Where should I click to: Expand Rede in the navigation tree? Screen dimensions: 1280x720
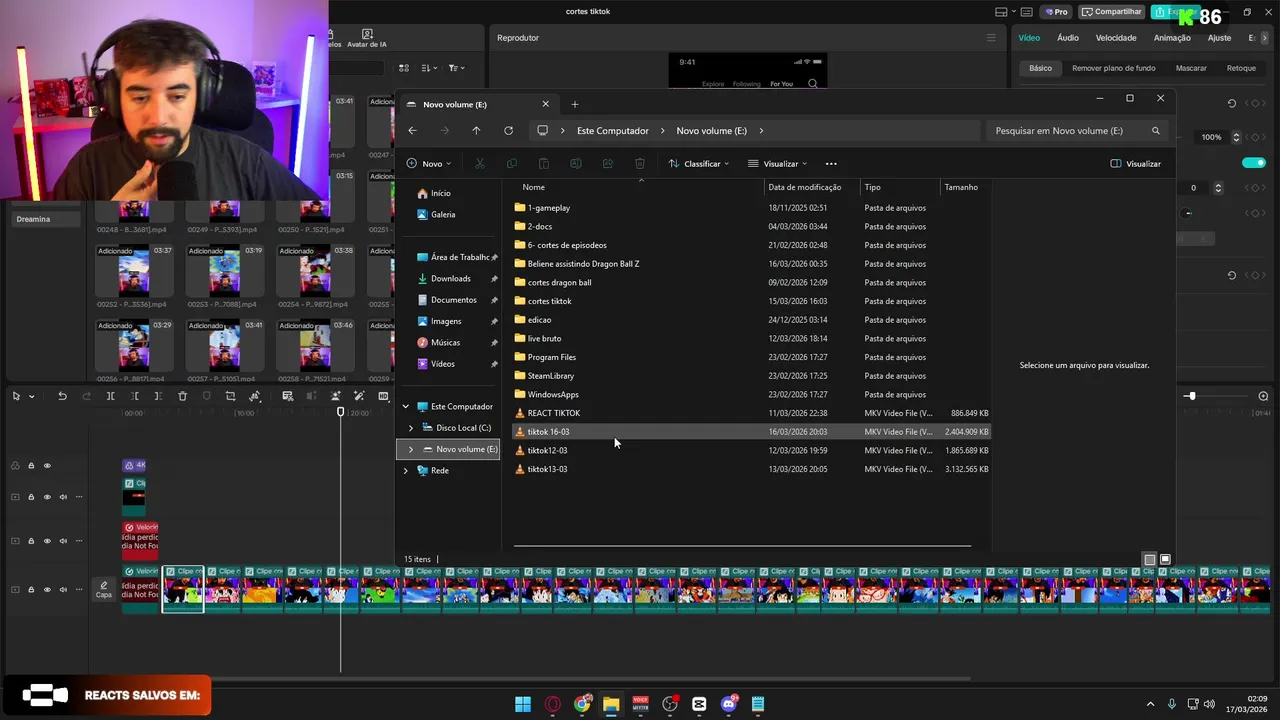click(x=406, y=470)
